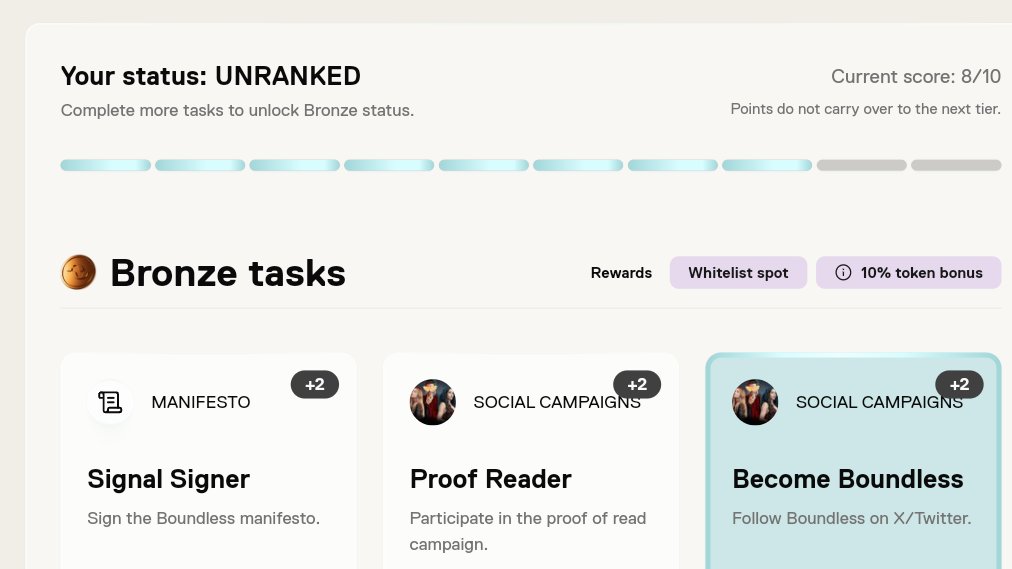Click the MANIFESTO category label
The image size is (1012, 569).
tap(201, 402)
